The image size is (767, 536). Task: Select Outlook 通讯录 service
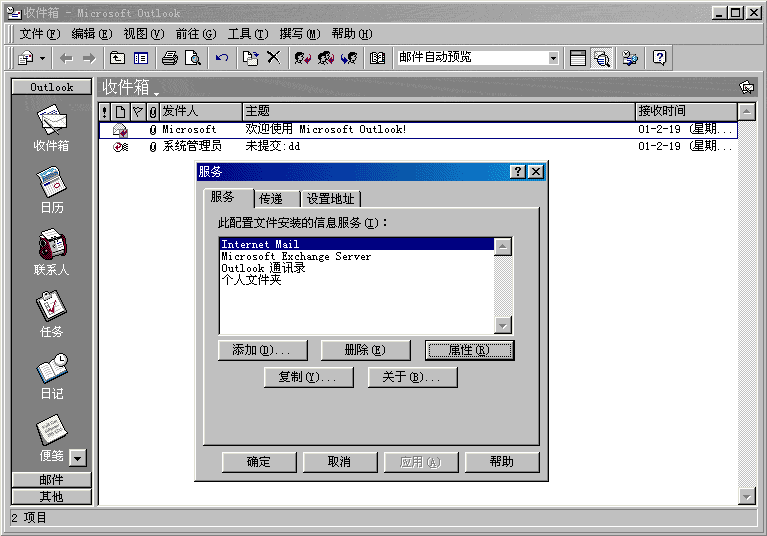click(357, 268)
